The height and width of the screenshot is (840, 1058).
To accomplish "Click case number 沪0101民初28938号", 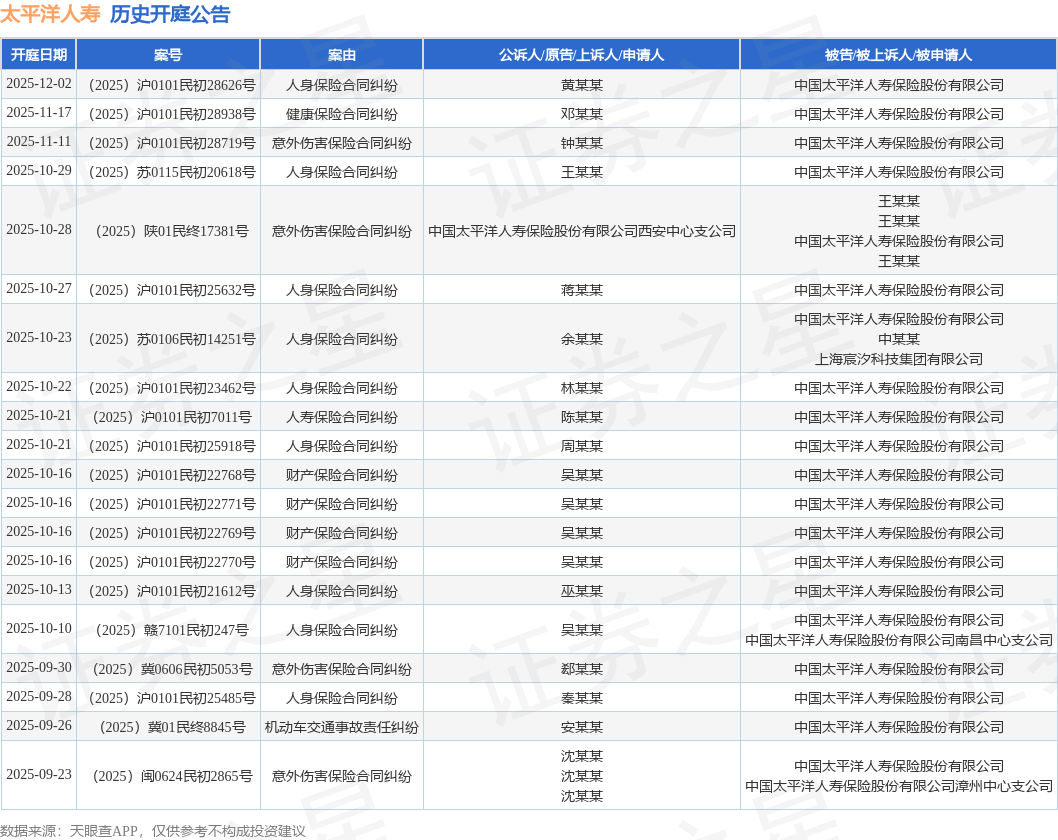I will click(x=172, y=114).
